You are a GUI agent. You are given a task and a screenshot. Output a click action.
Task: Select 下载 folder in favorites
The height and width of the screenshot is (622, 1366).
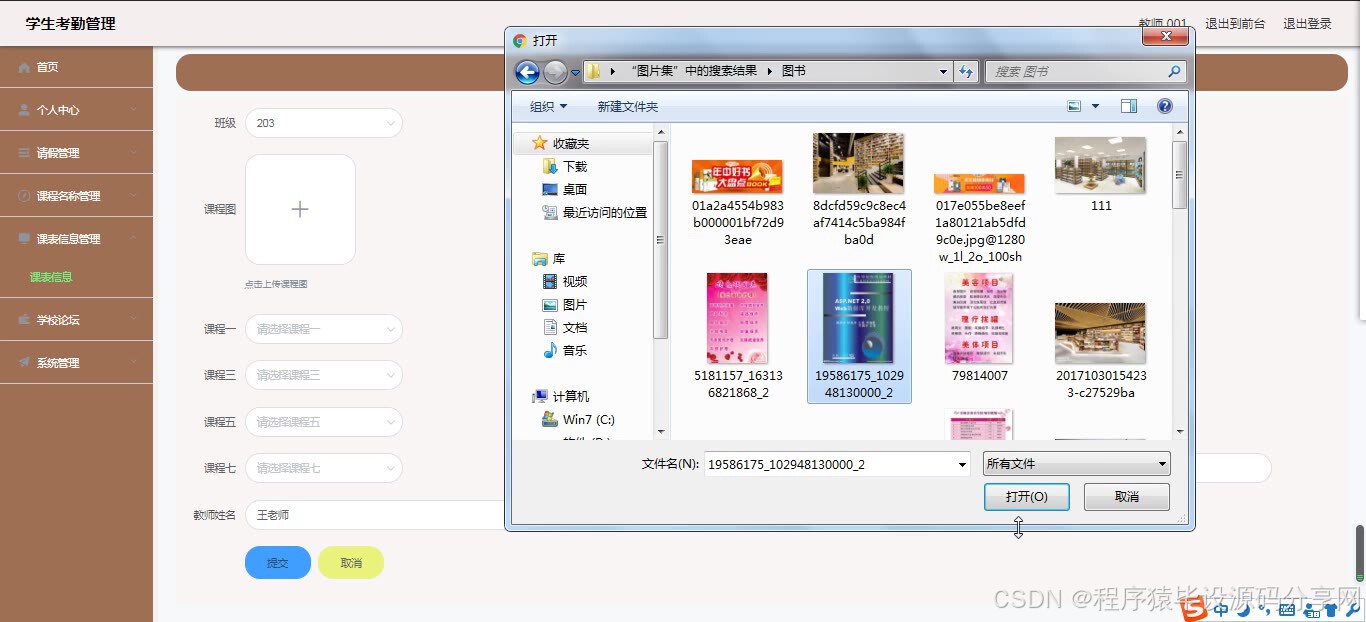click(x=565, y=166)
